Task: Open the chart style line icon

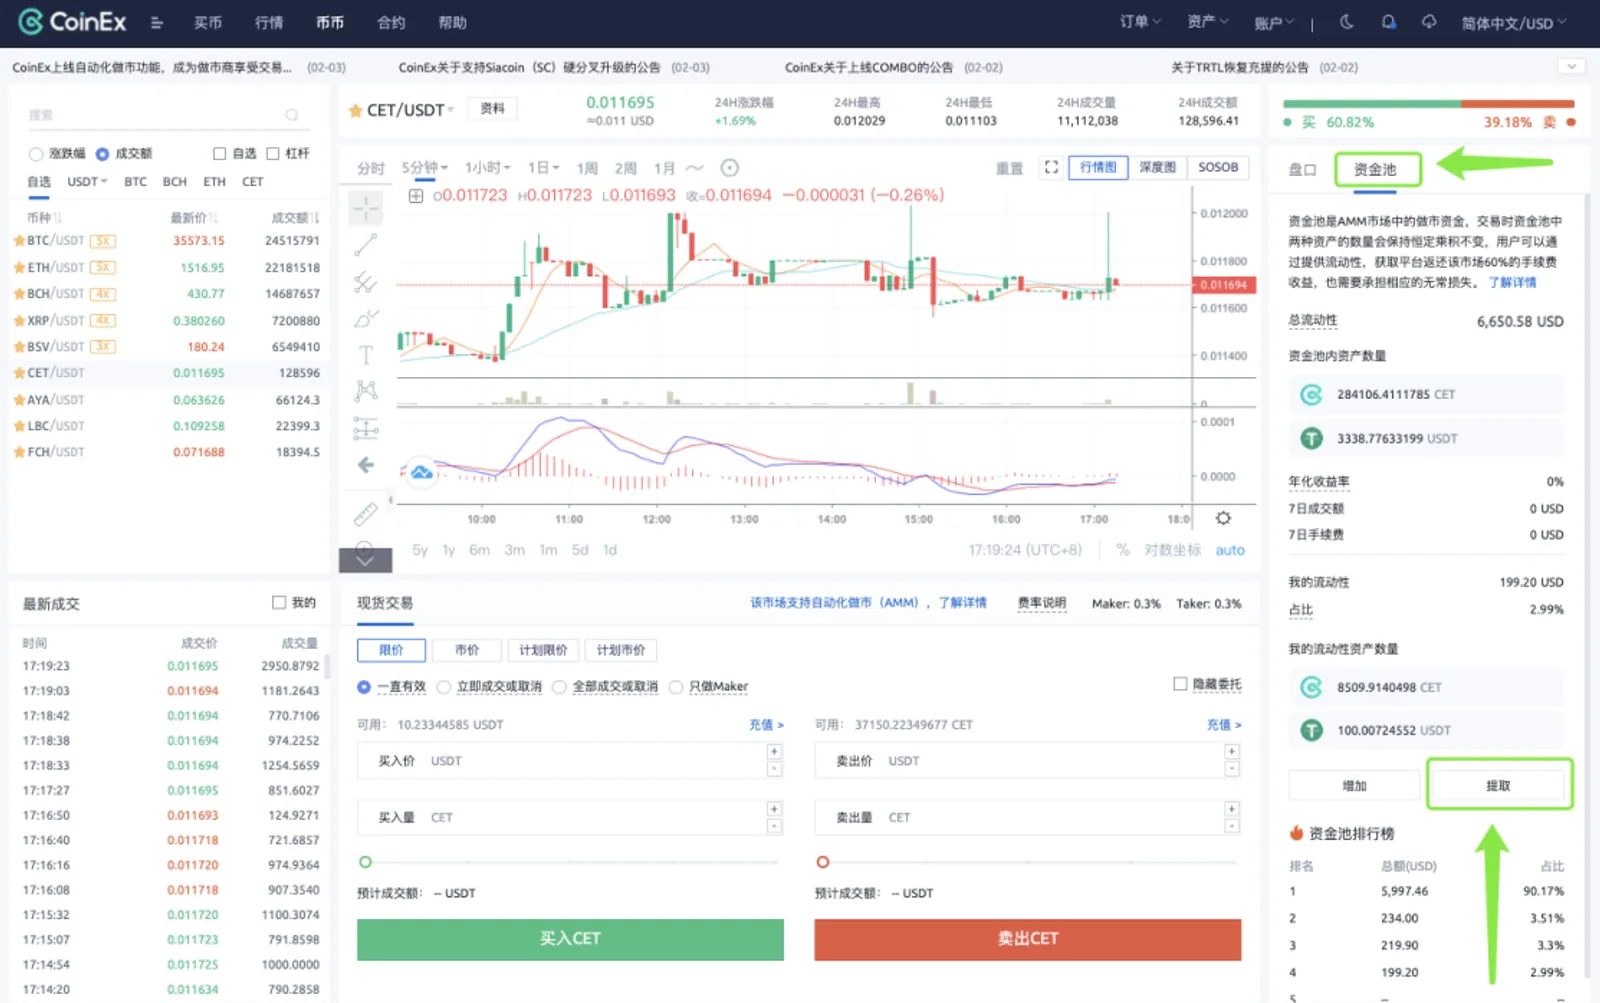Action: tap(694, 168)
